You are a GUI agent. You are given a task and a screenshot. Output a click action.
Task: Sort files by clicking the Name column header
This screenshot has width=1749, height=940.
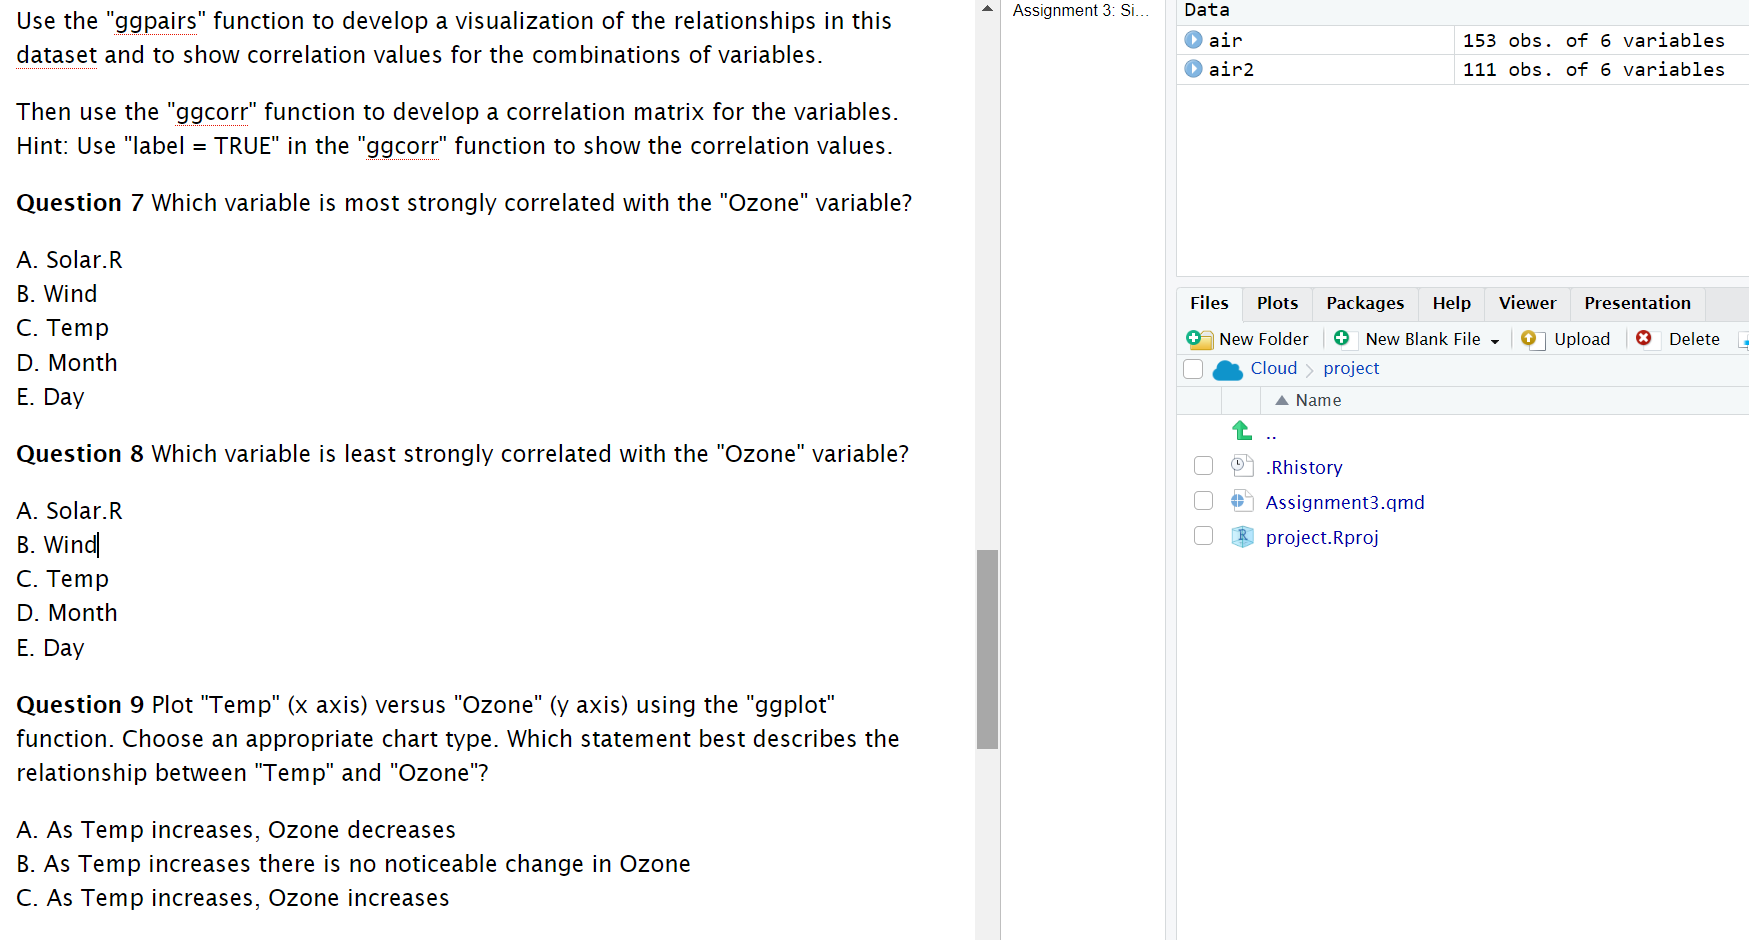tap(1316, 400)
